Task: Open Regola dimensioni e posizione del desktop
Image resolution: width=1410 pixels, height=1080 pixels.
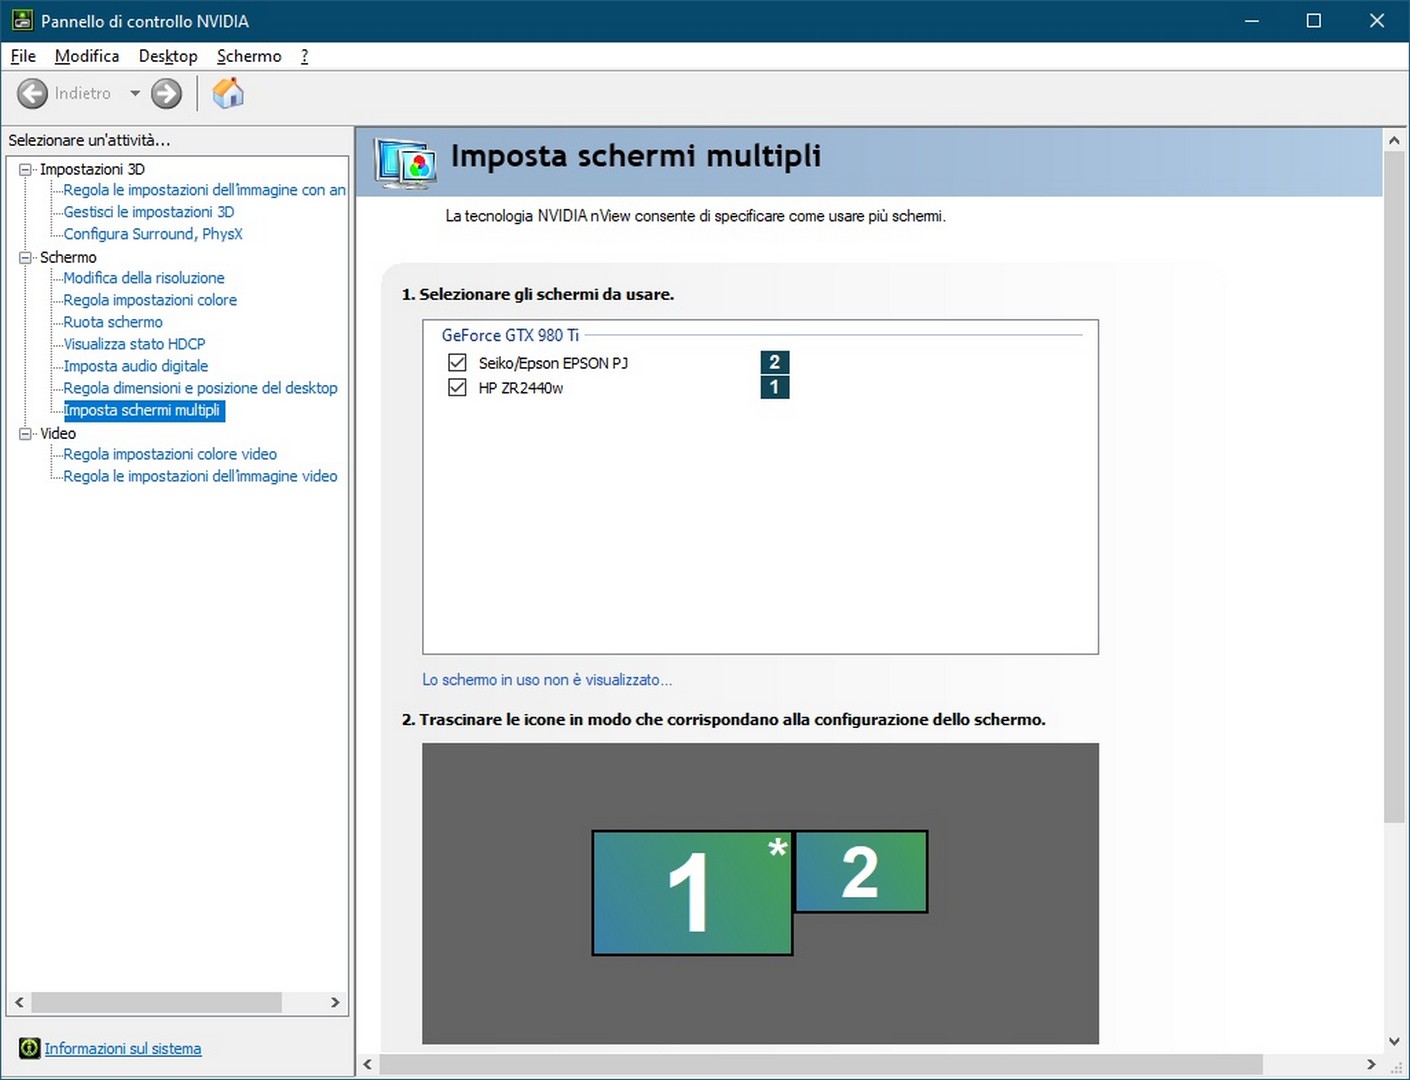Action: (200, 388)
